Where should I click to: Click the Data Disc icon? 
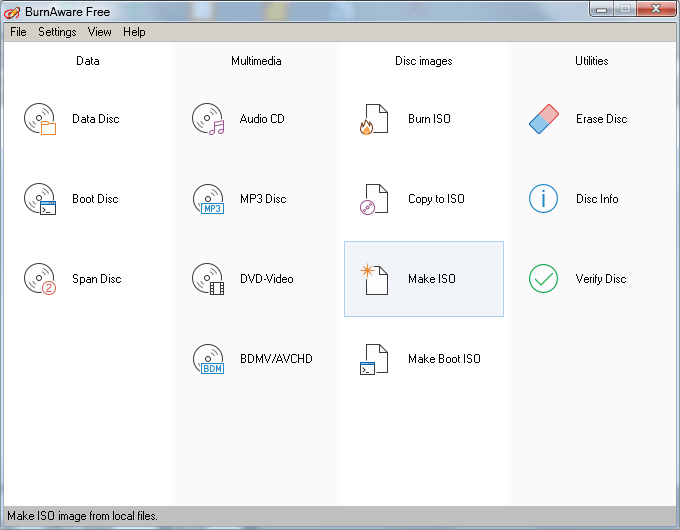(40, 119)
